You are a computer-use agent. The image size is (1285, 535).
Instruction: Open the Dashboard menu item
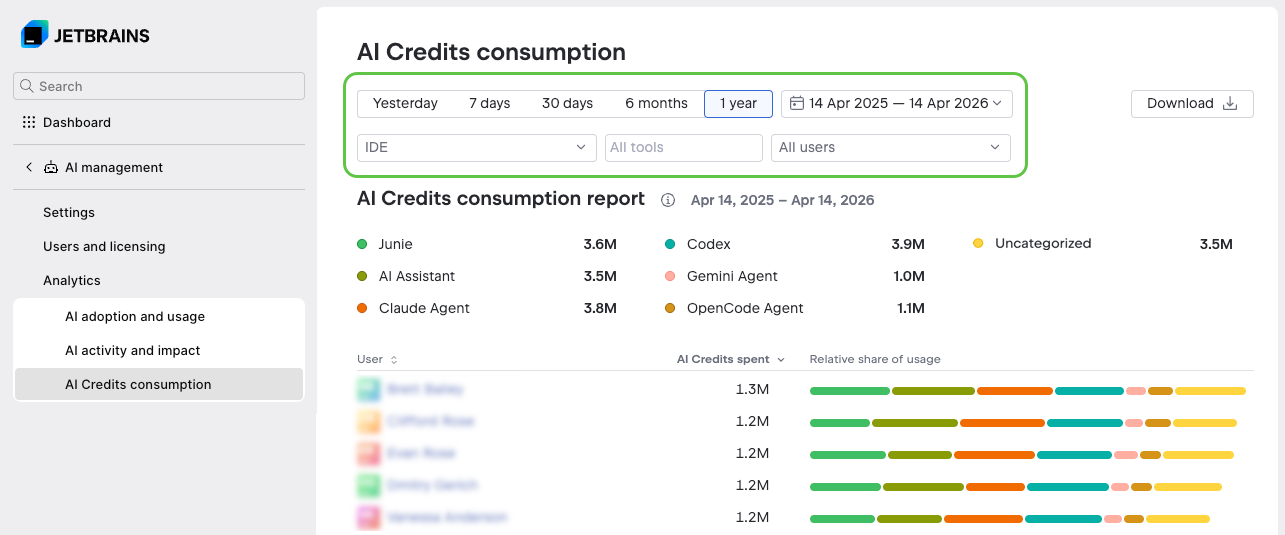[77, 122]
